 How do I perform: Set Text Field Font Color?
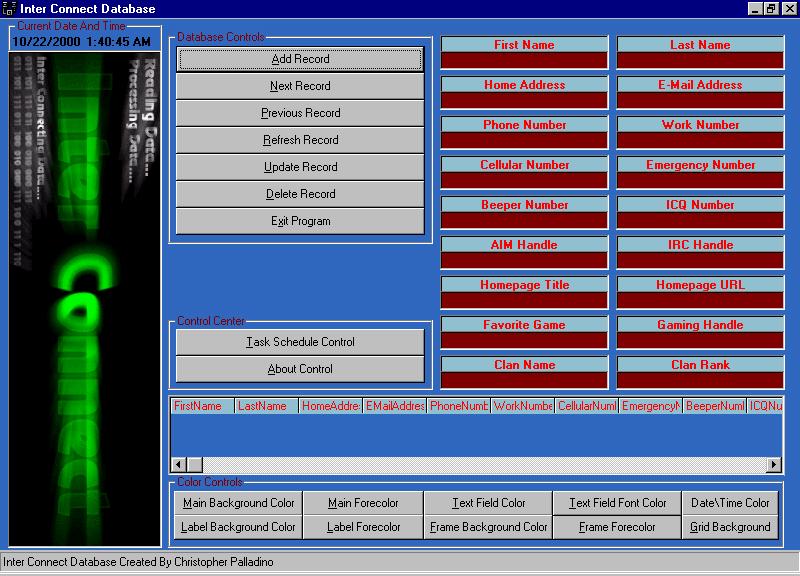[x=617, y=503]
